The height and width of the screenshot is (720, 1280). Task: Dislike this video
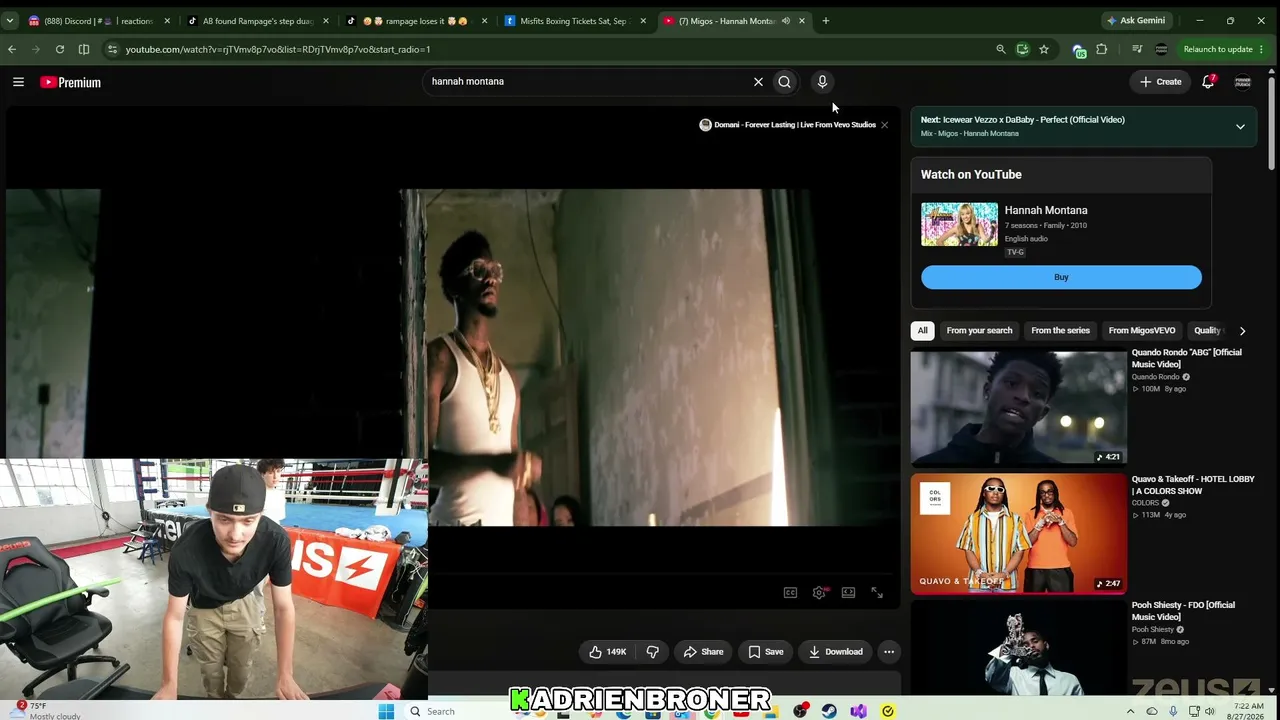(x=653, y=652)
